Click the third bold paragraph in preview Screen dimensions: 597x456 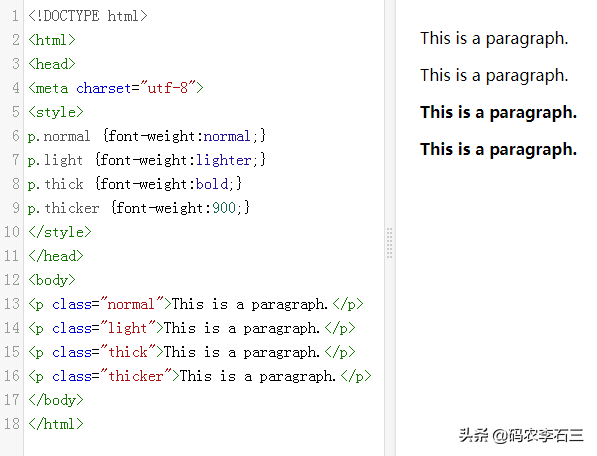coord(498,113)
